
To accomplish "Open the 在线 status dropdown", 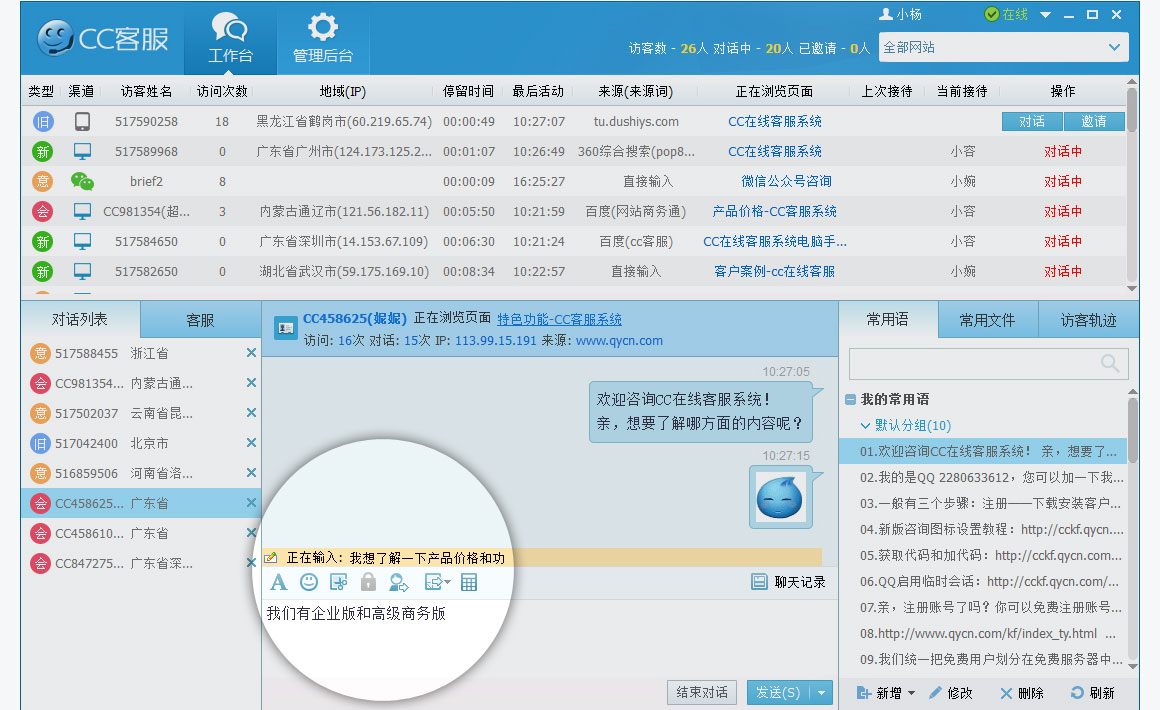I will (x=1045, y=15).
